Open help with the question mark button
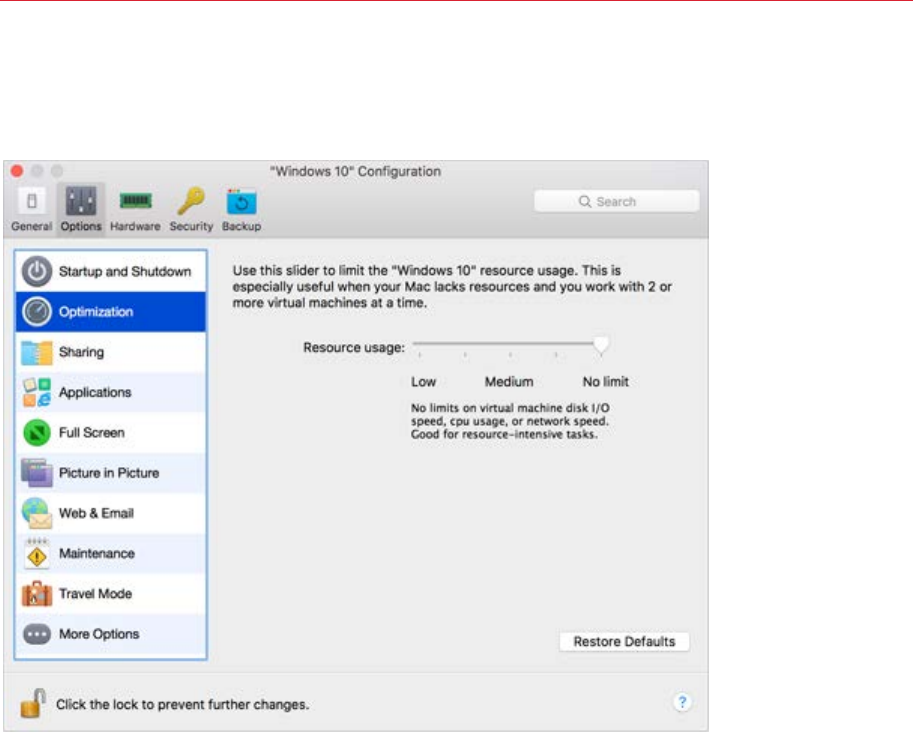913x732 pixels. coord(682,702)
